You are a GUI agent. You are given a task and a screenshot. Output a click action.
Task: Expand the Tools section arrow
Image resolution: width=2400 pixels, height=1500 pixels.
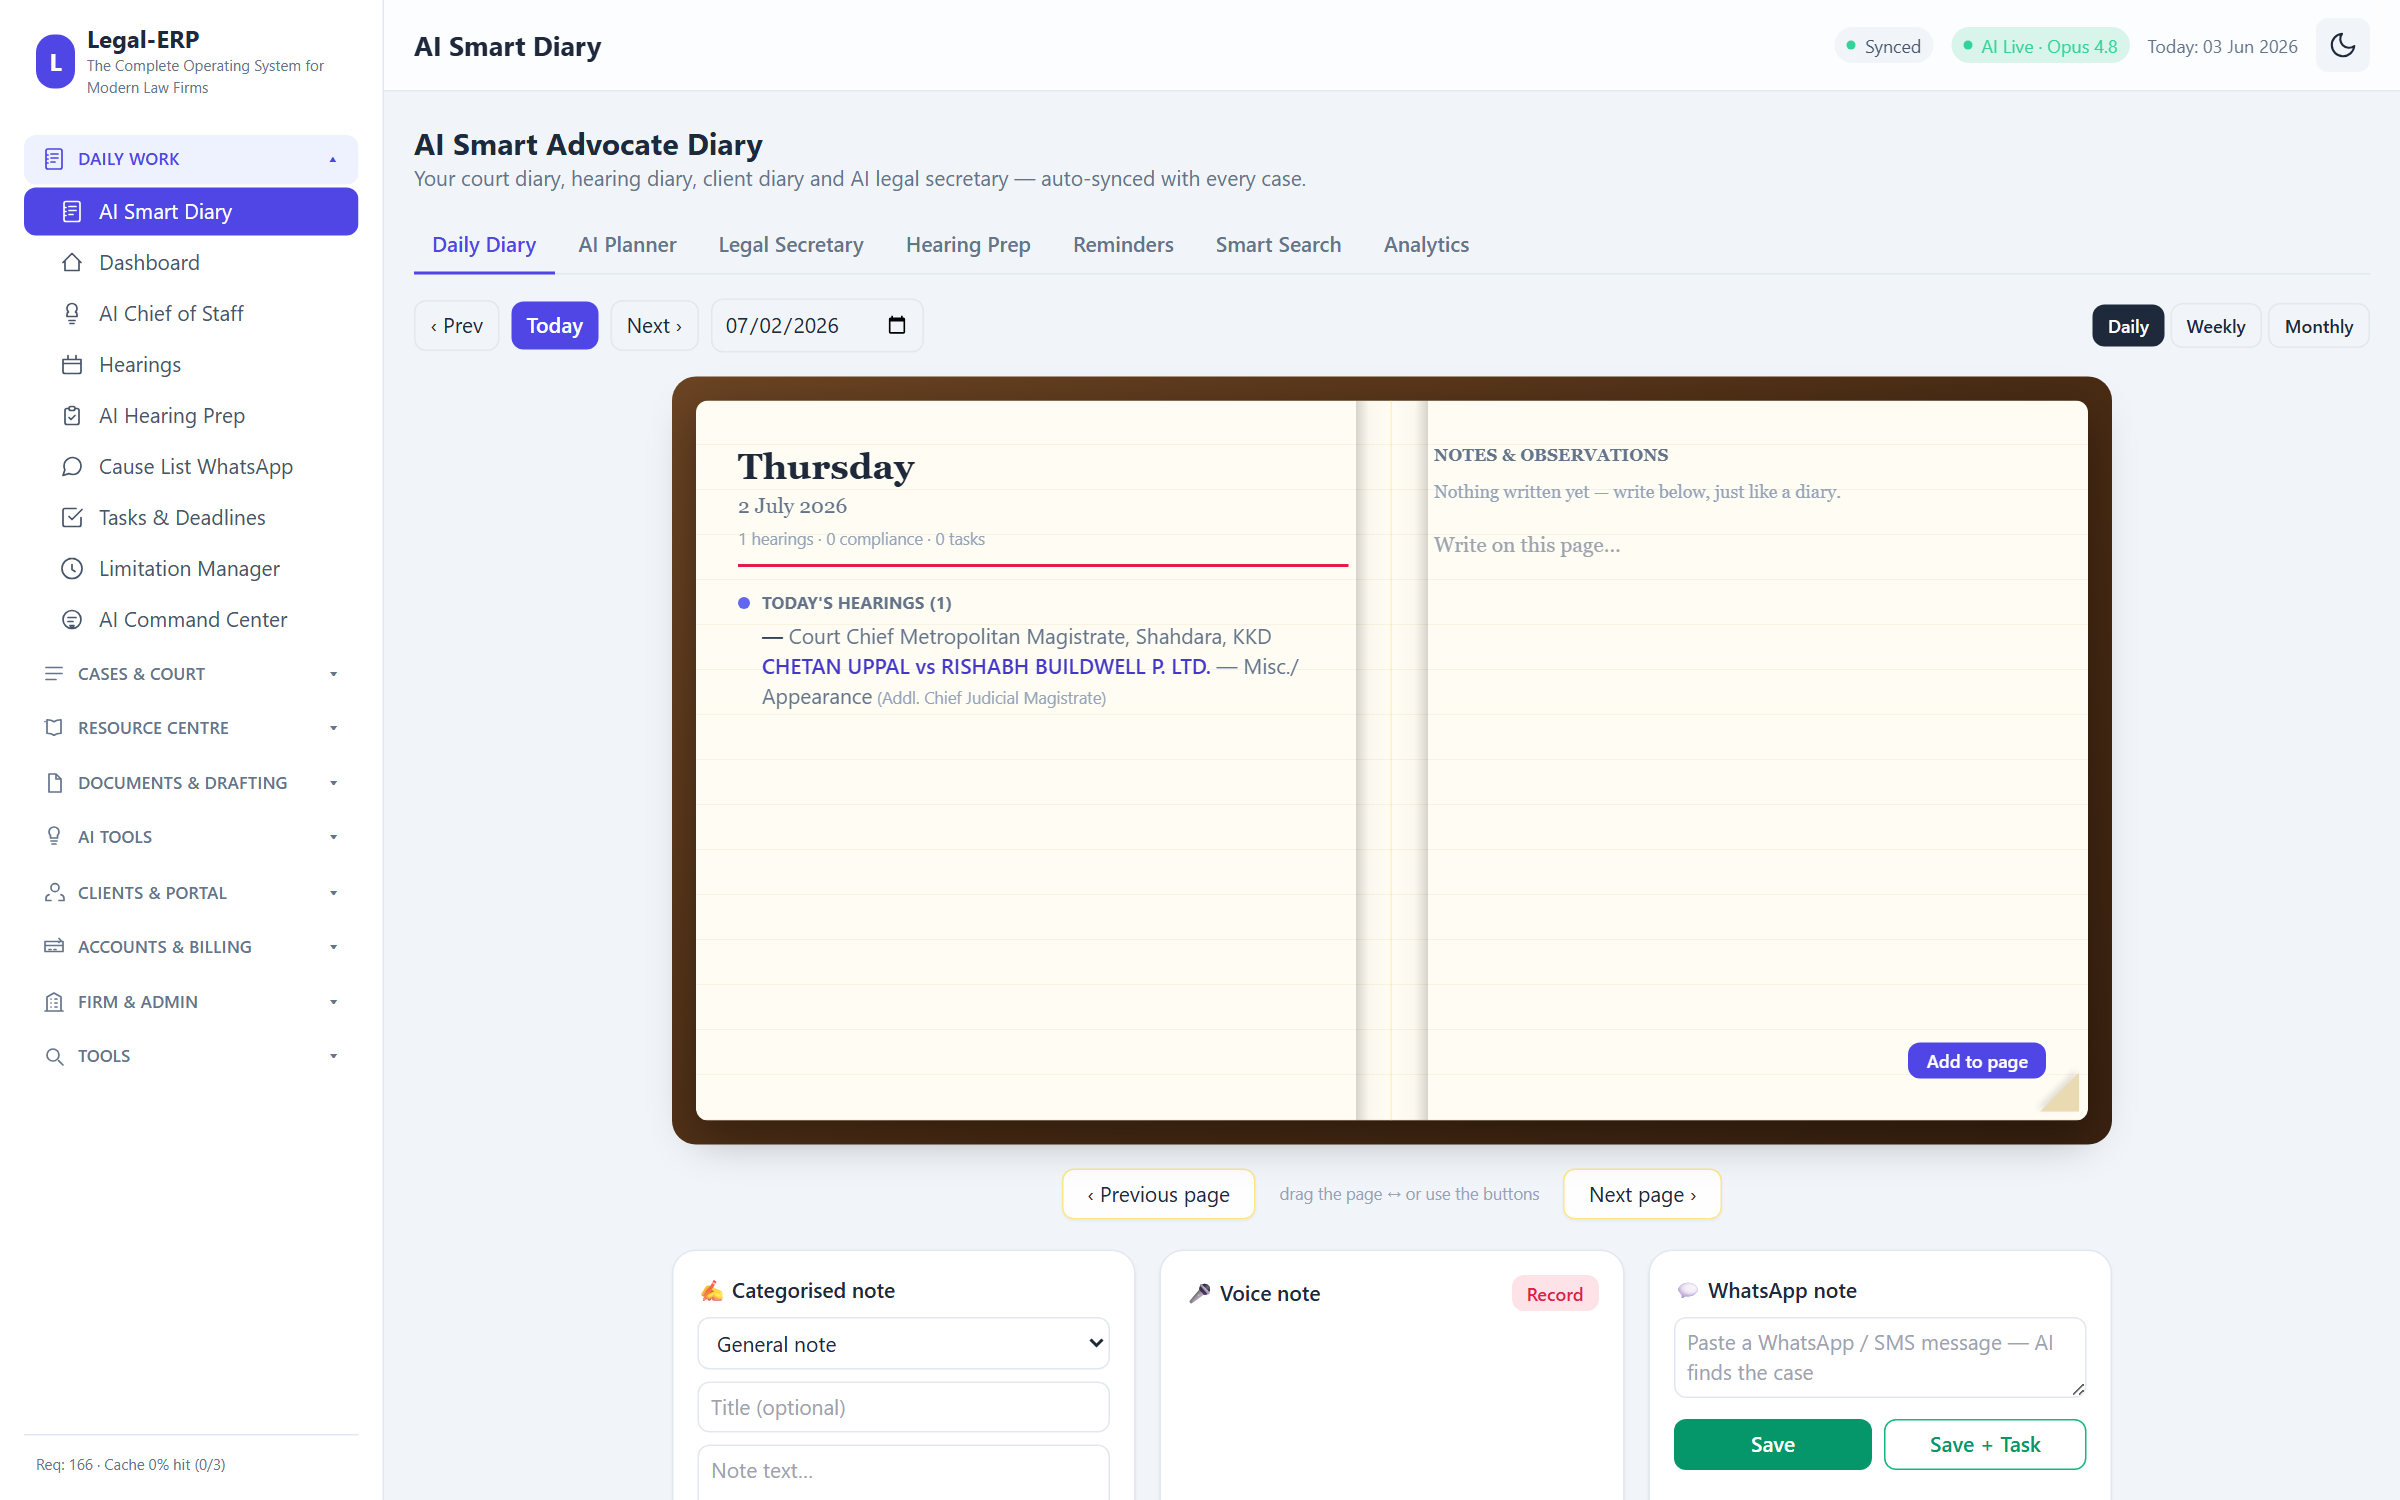pyautogui.click(x=333, y=1056)
